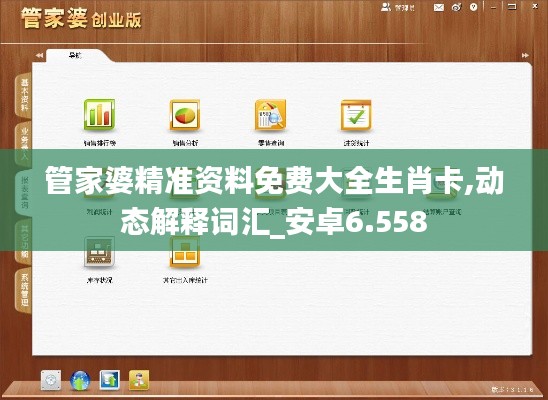Click the yellow person dock icon

point(139,380)
